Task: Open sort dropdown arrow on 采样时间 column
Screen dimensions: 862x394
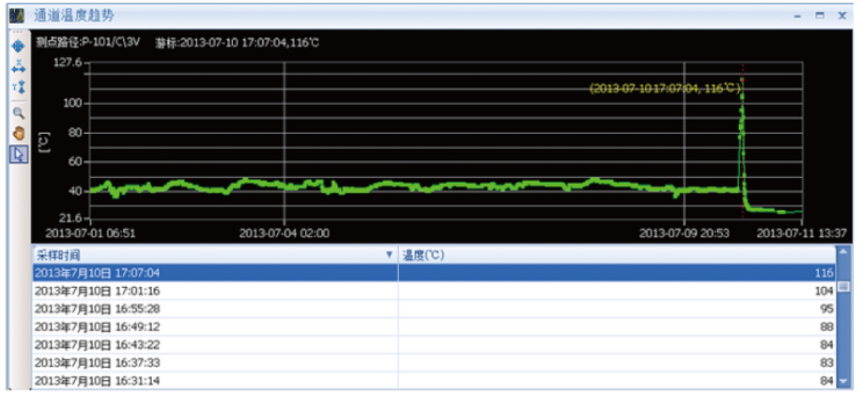Action: [x=389, y=255]
